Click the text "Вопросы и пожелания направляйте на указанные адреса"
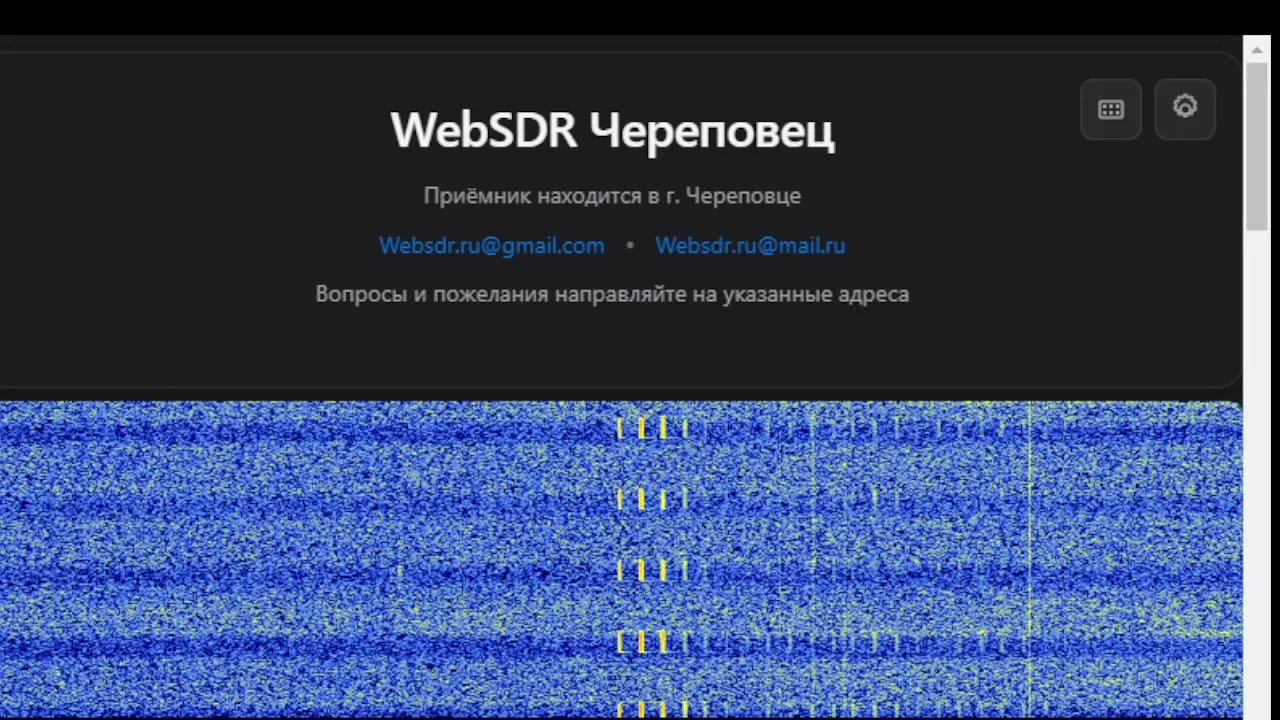Image resolution: width=1280 pixels, height=720 pixels. 612,294
